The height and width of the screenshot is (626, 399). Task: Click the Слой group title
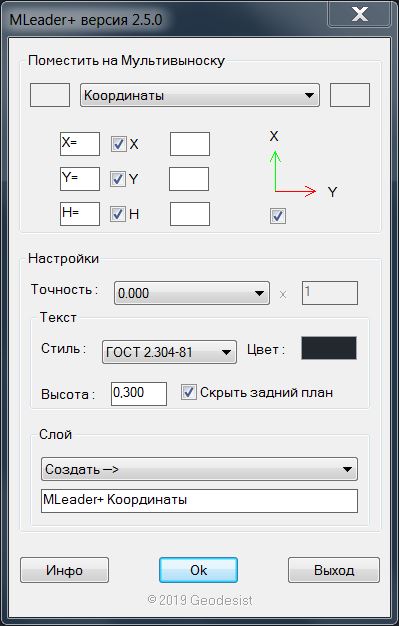56,434
